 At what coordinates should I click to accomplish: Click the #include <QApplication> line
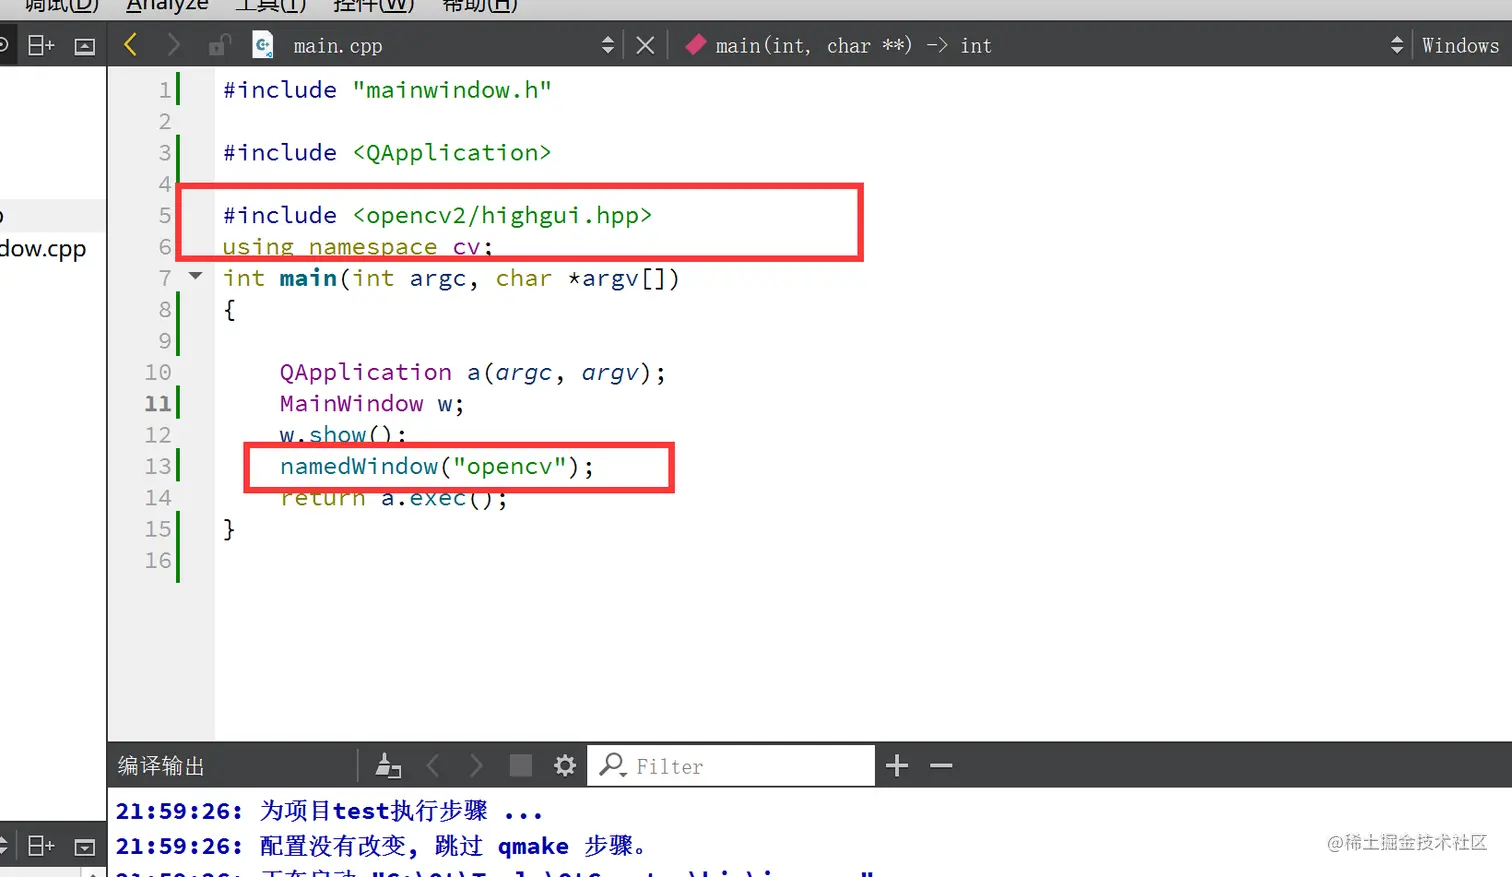(x=387, y=153)
